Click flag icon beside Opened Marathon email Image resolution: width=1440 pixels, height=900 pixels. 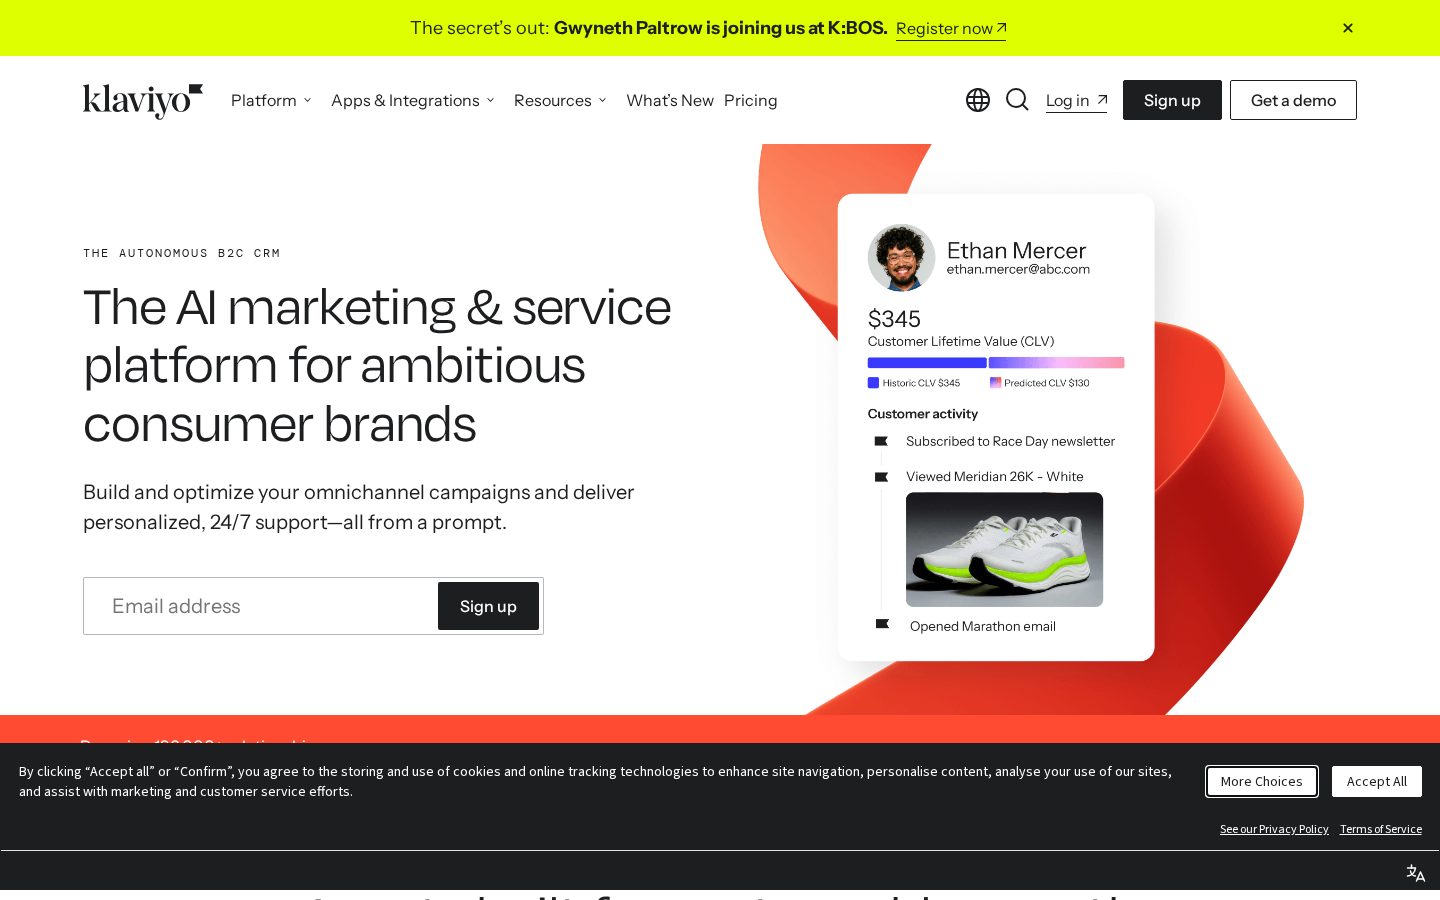tap(882, 624)
